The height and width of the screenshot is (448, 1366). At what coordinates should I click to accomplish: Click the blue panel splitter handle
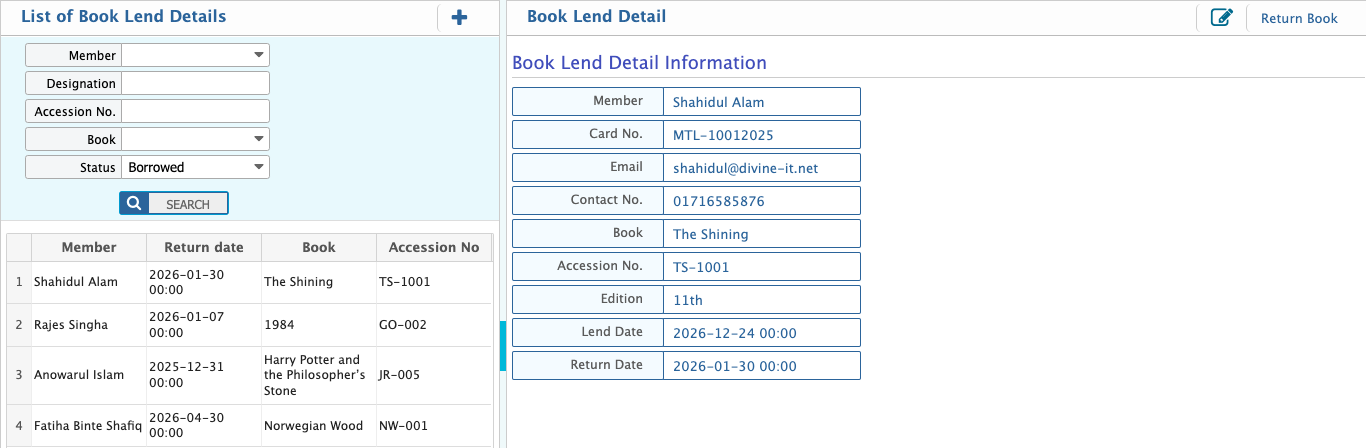(503, 346)
